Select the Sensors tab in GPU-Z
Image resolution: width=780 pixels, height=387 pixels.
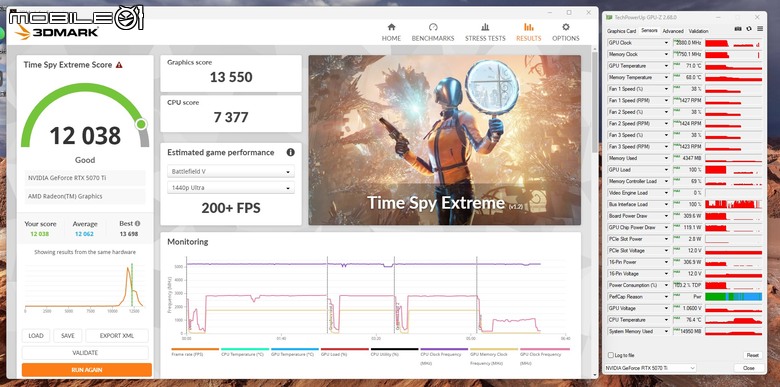click(x=649, y=31)
